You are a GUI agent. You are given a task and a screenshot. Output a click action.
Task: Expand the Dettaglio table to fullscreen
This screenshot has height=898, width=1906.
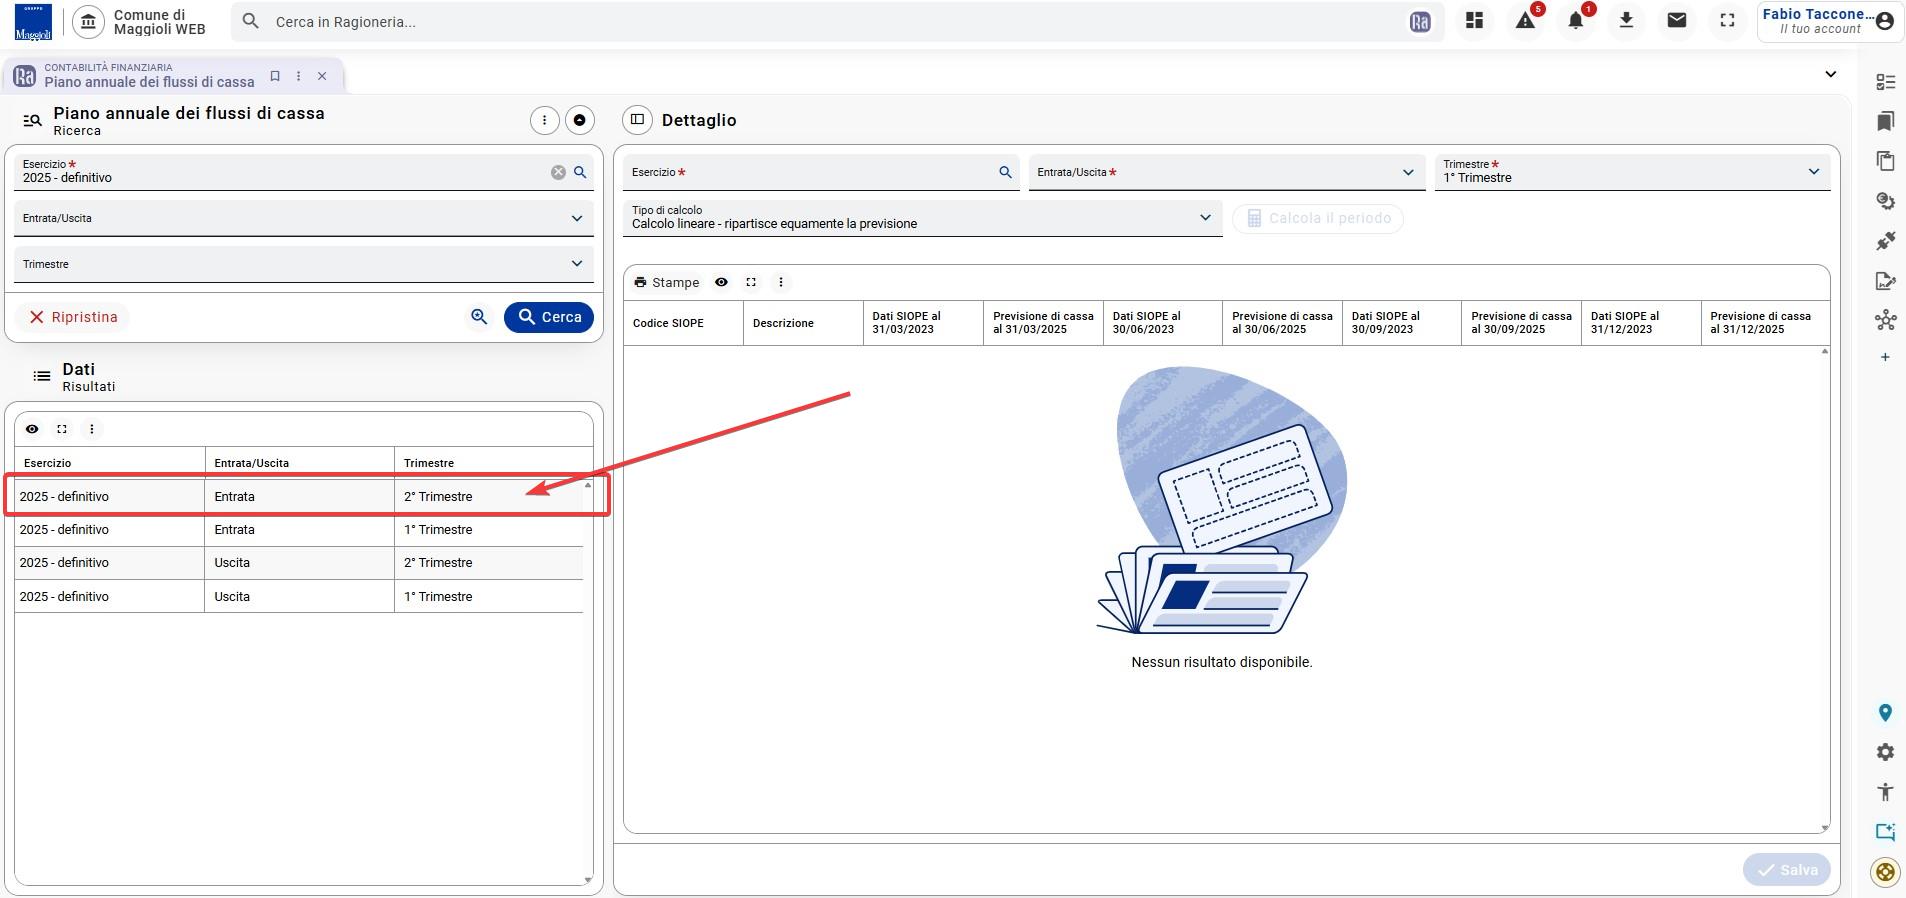pyautogui.click(x=751, y=282)
